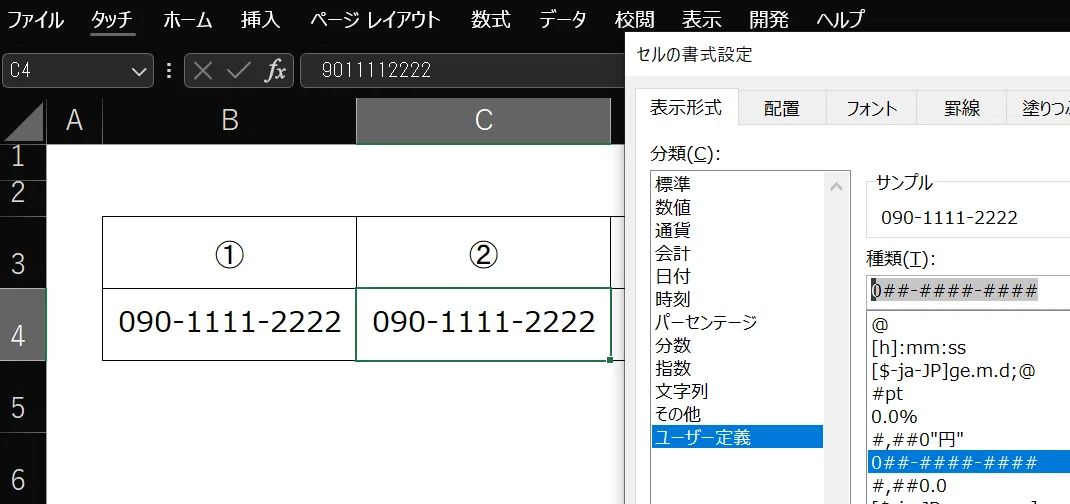Open the データ ribbon tab

[563, 19]
